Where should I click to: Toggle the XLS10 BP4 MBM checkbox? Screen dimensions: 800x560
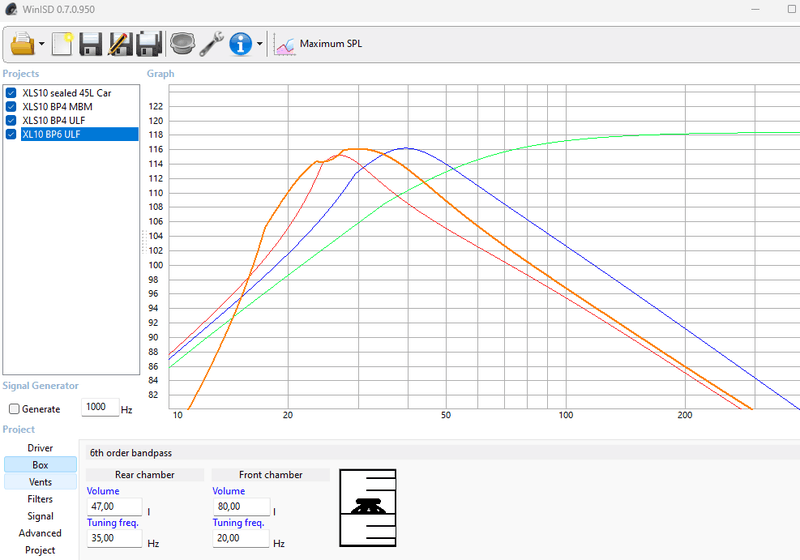[x=12, y=107]
